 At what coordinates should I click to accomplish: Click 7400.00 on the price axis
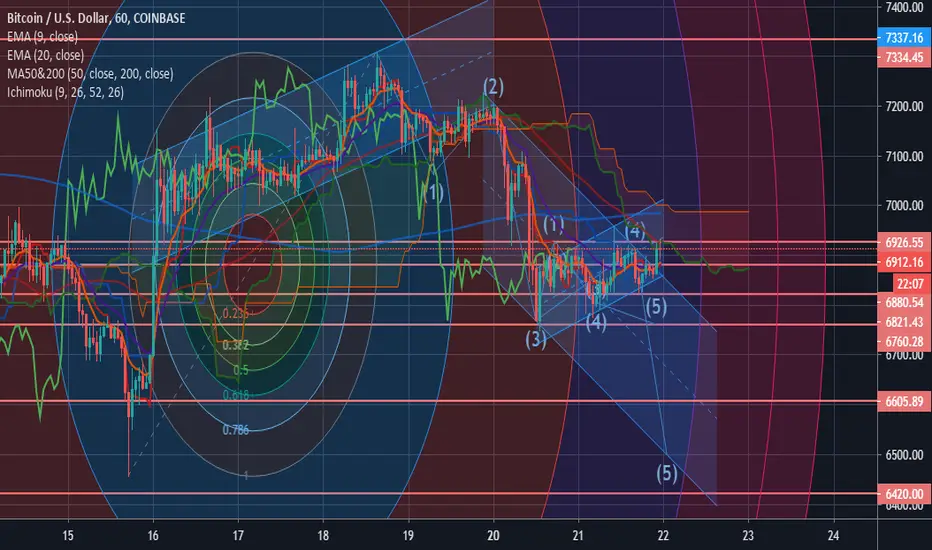coord(904,7)
